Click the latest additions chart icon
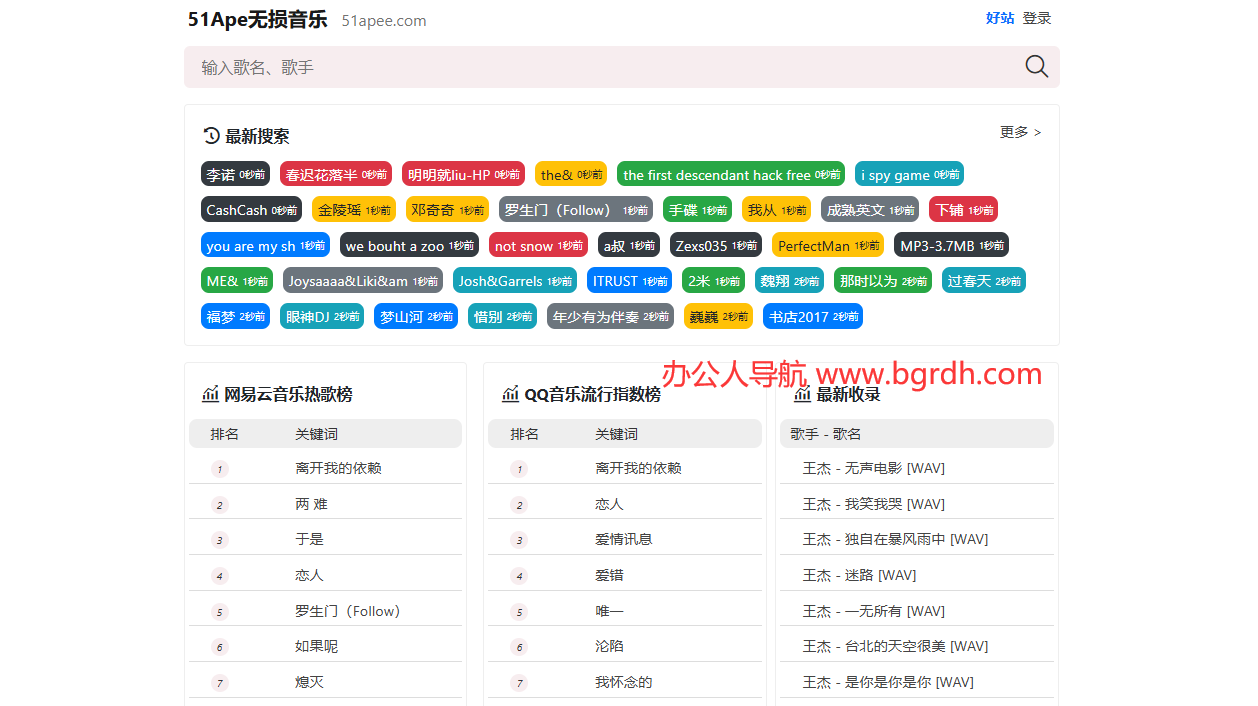 coord(802,394)
